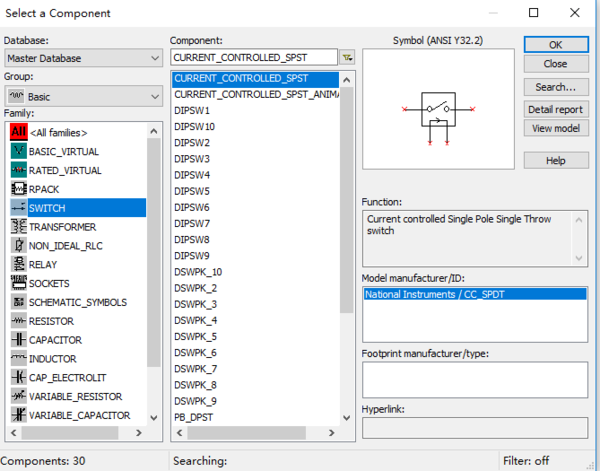The width and height of the screenshot is (600, 471).
Task: Click Function box scroll down arrow
Action: click(x=579, y=258)
